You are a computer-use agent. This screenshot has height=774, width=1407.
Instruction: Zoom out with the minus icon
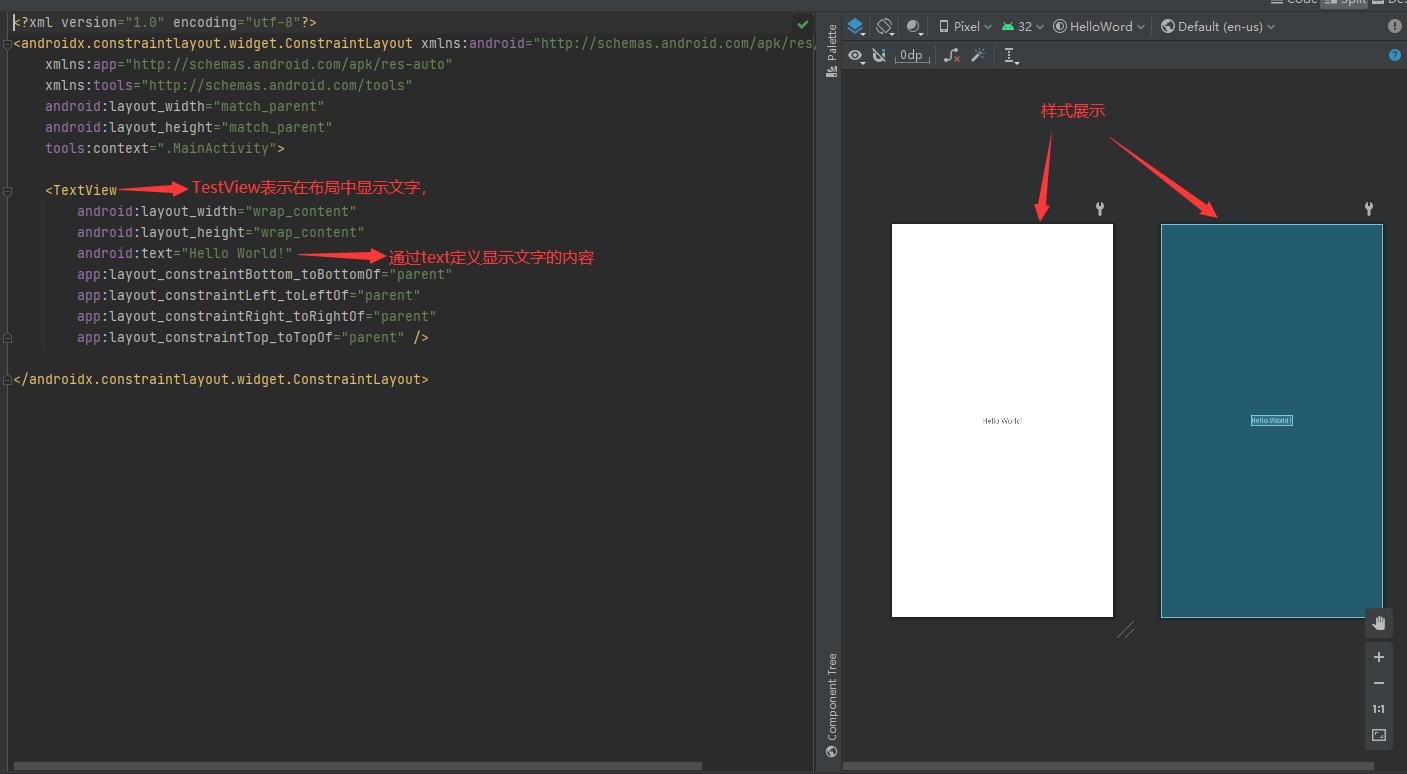(1379, 683)
